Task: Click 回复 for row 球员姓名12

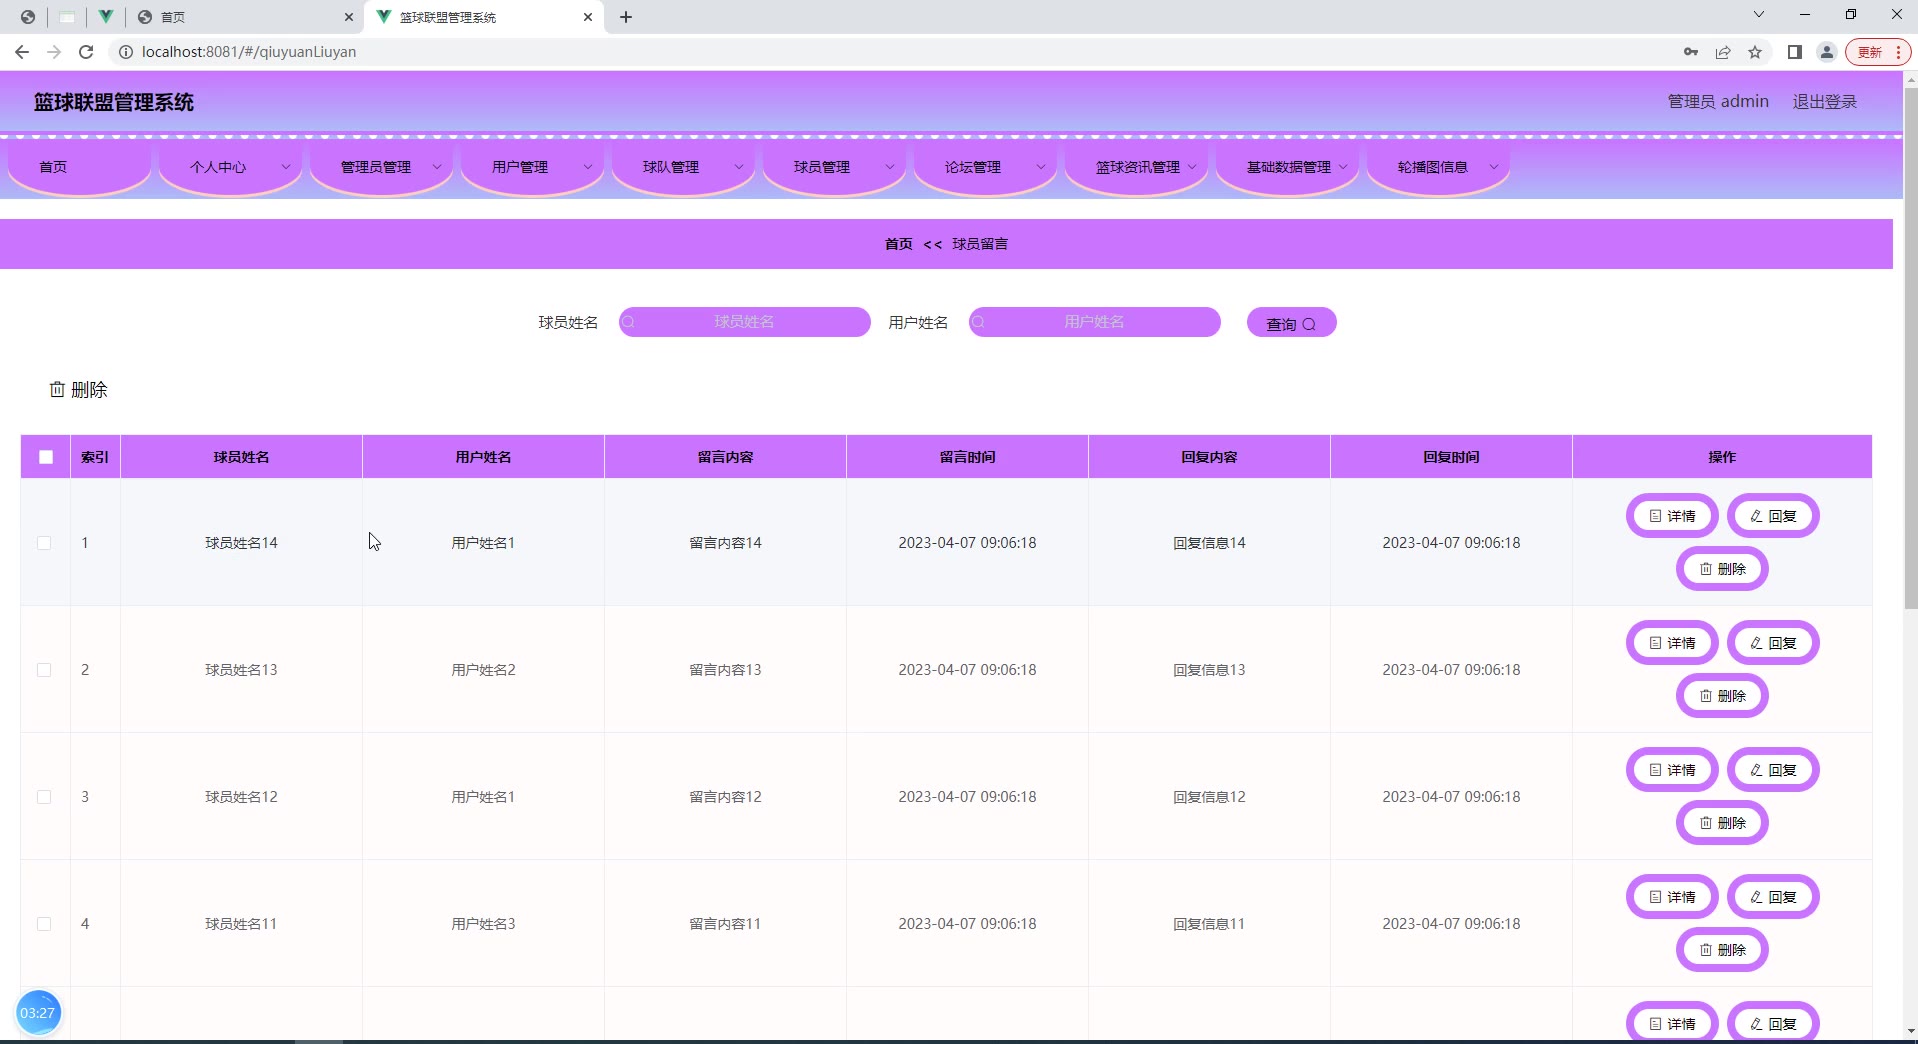Action: click(x=1773, y=770)
